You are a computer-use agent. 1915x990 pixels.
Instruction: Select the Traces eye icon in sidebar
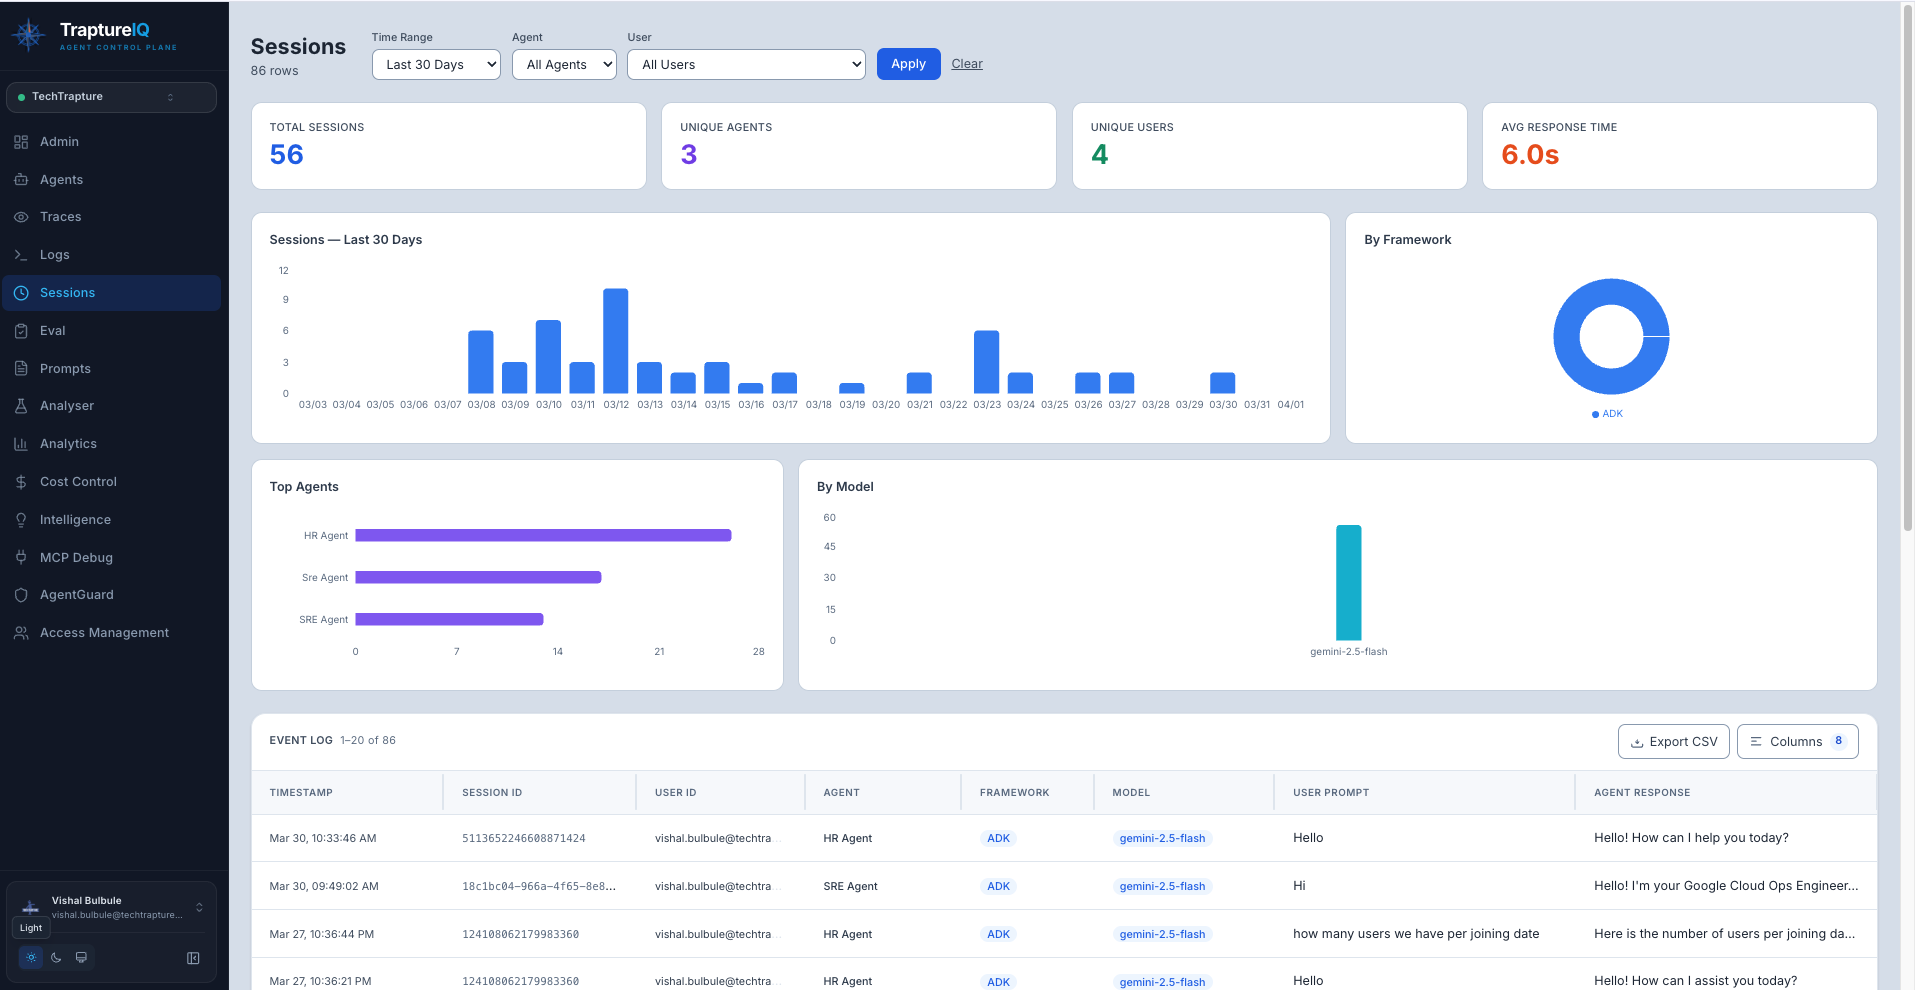tap(21, 216)
